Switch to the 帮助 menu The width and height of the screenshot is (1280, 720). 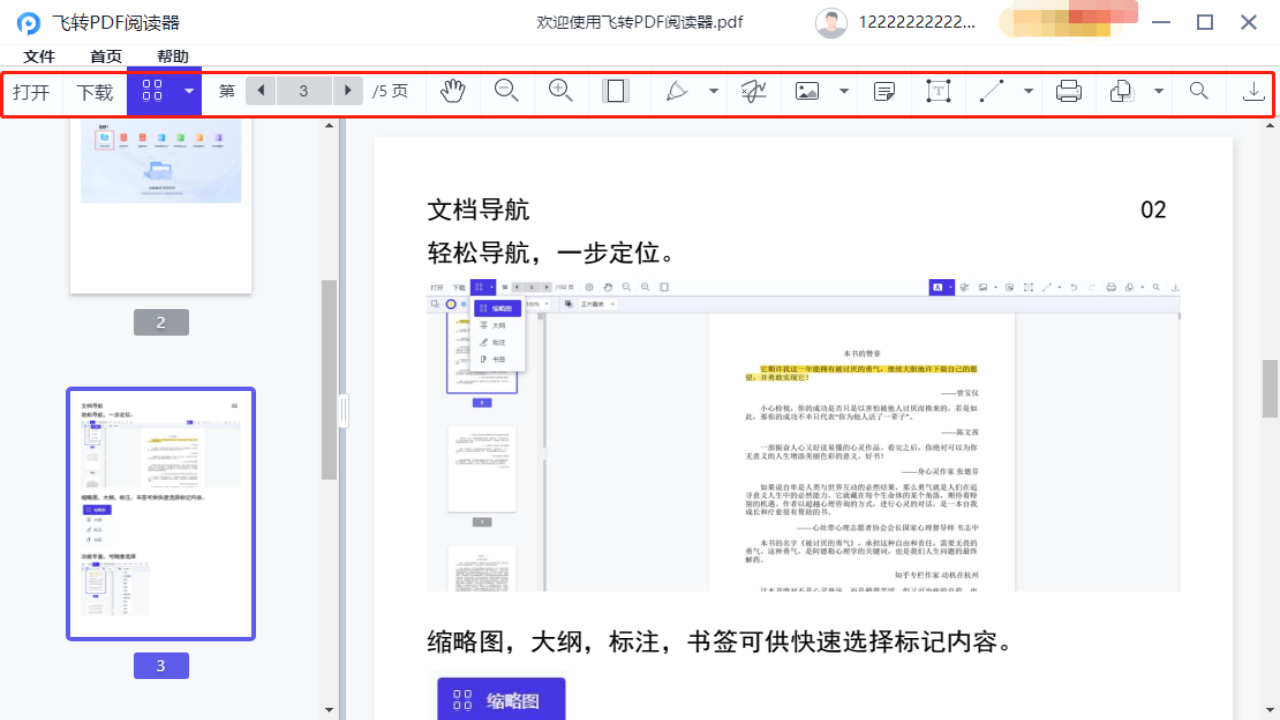171,56
